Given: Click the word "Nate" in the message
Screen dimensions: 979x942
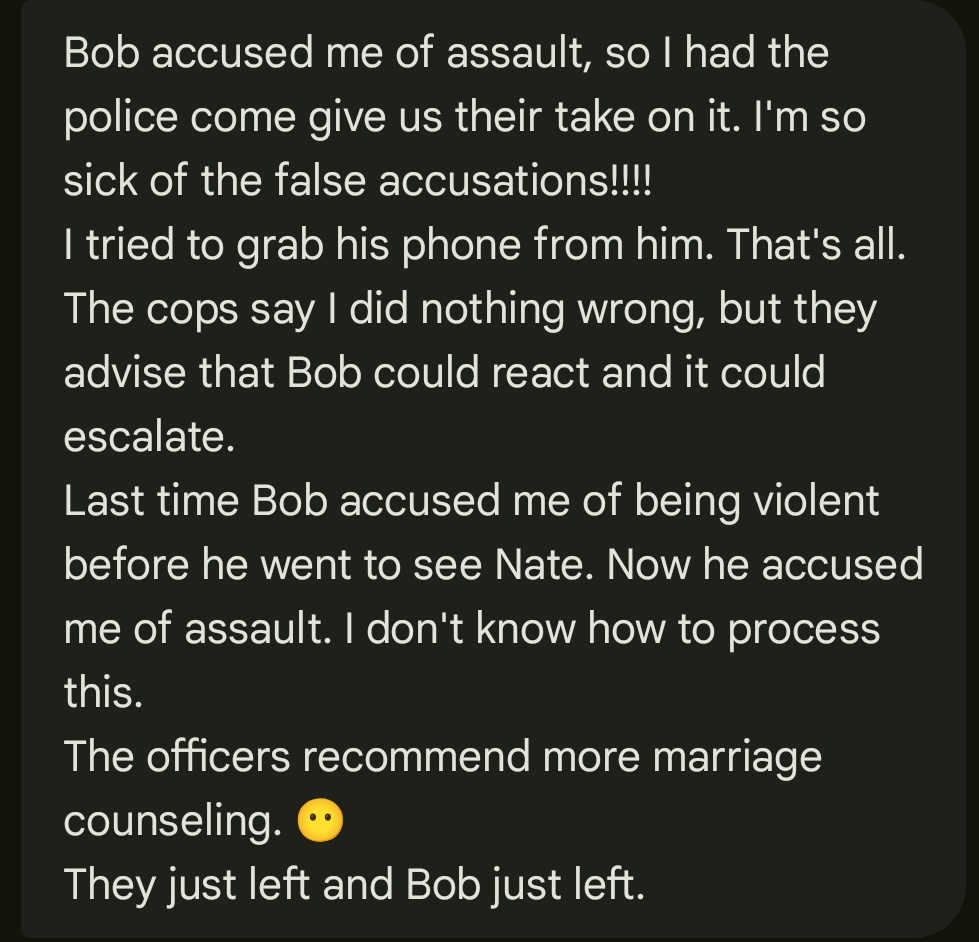Looking at the screenshot, I should [541, 565].
